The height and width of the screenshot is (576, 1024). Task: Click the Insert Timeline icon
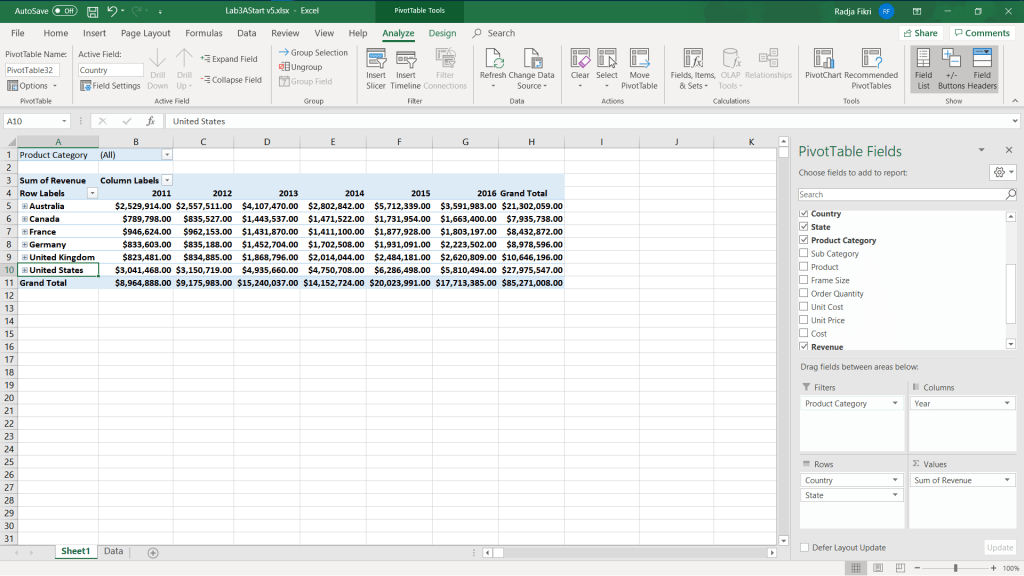(406, 60)
